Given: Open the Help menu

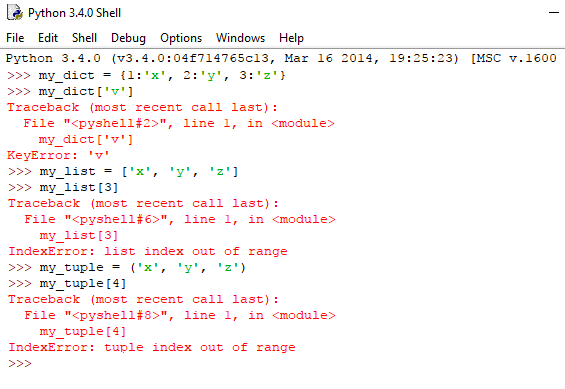Looking at the screenshot, I should pos(291,38).
